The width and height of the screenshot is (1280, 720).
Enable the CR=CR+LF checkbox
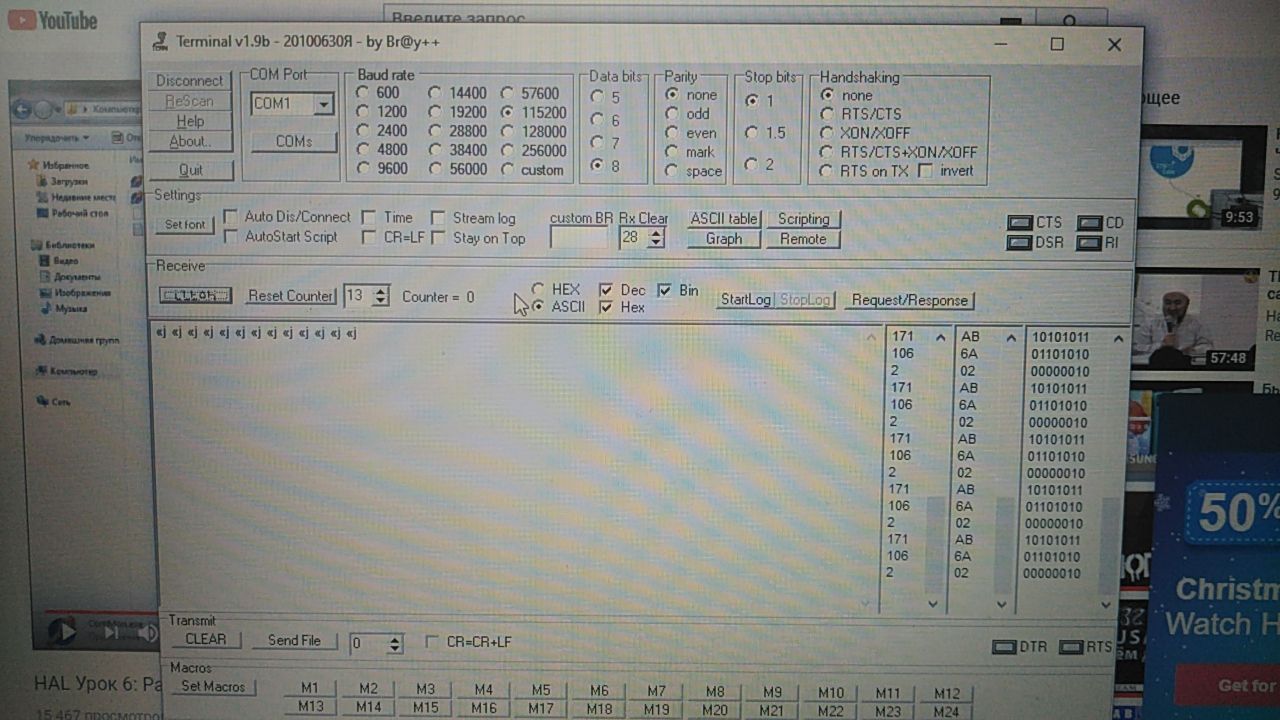pyautogui.click(x=433, y=642)
